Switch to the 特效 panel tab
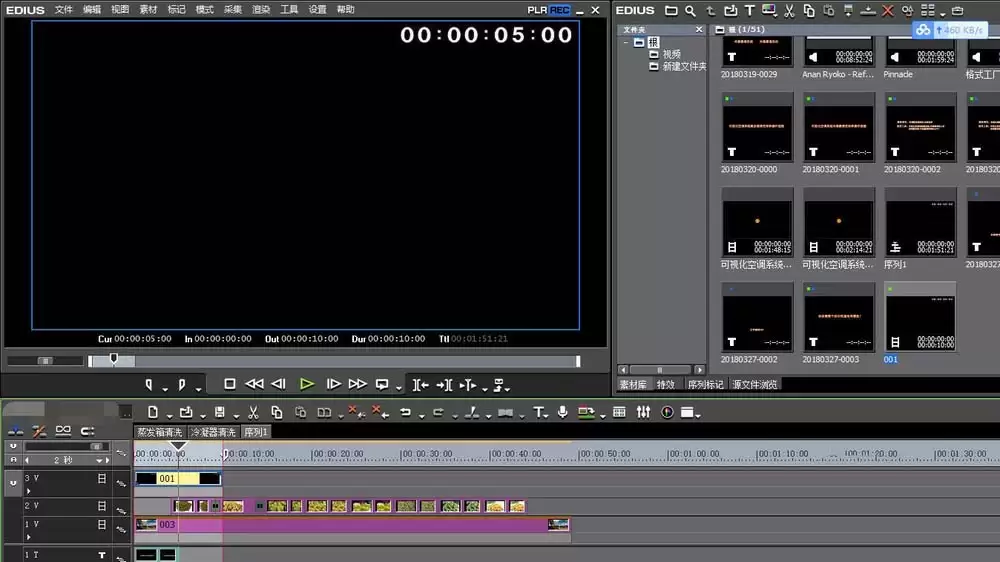Screen dimensions: 1000x562 click(665, 385)
